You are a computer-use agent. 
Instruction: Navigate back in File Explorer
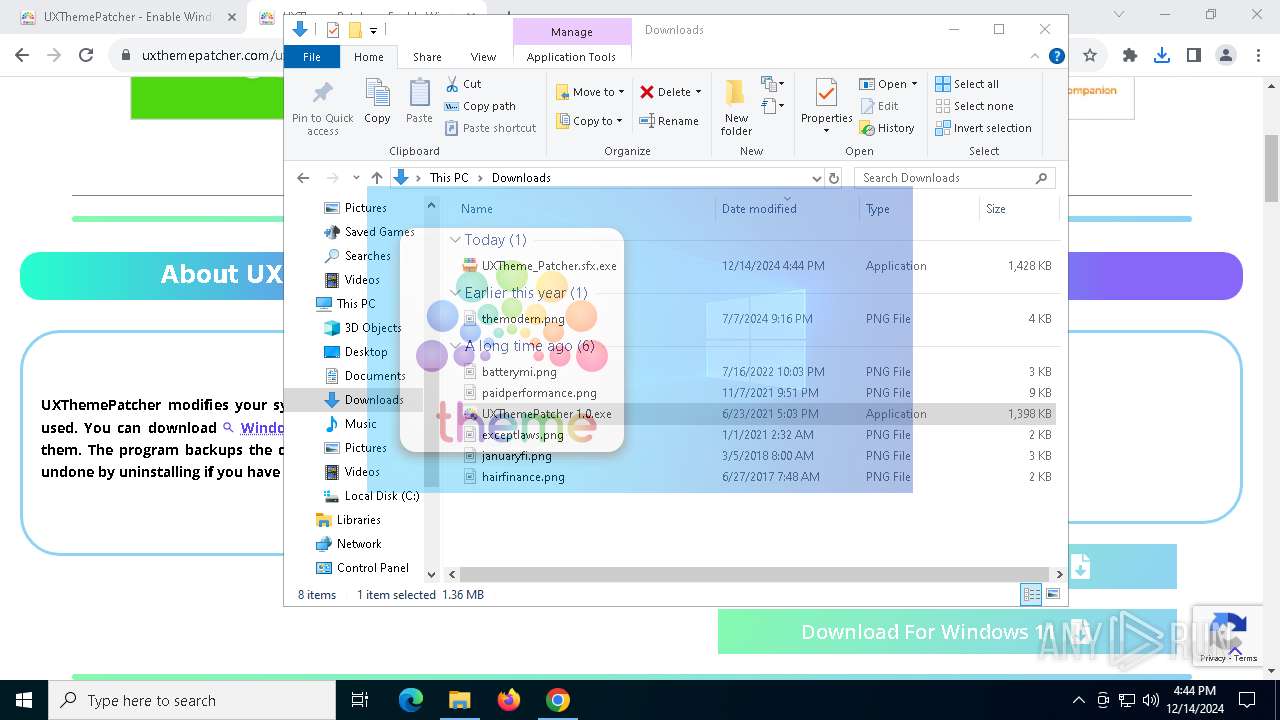point(303,178)
